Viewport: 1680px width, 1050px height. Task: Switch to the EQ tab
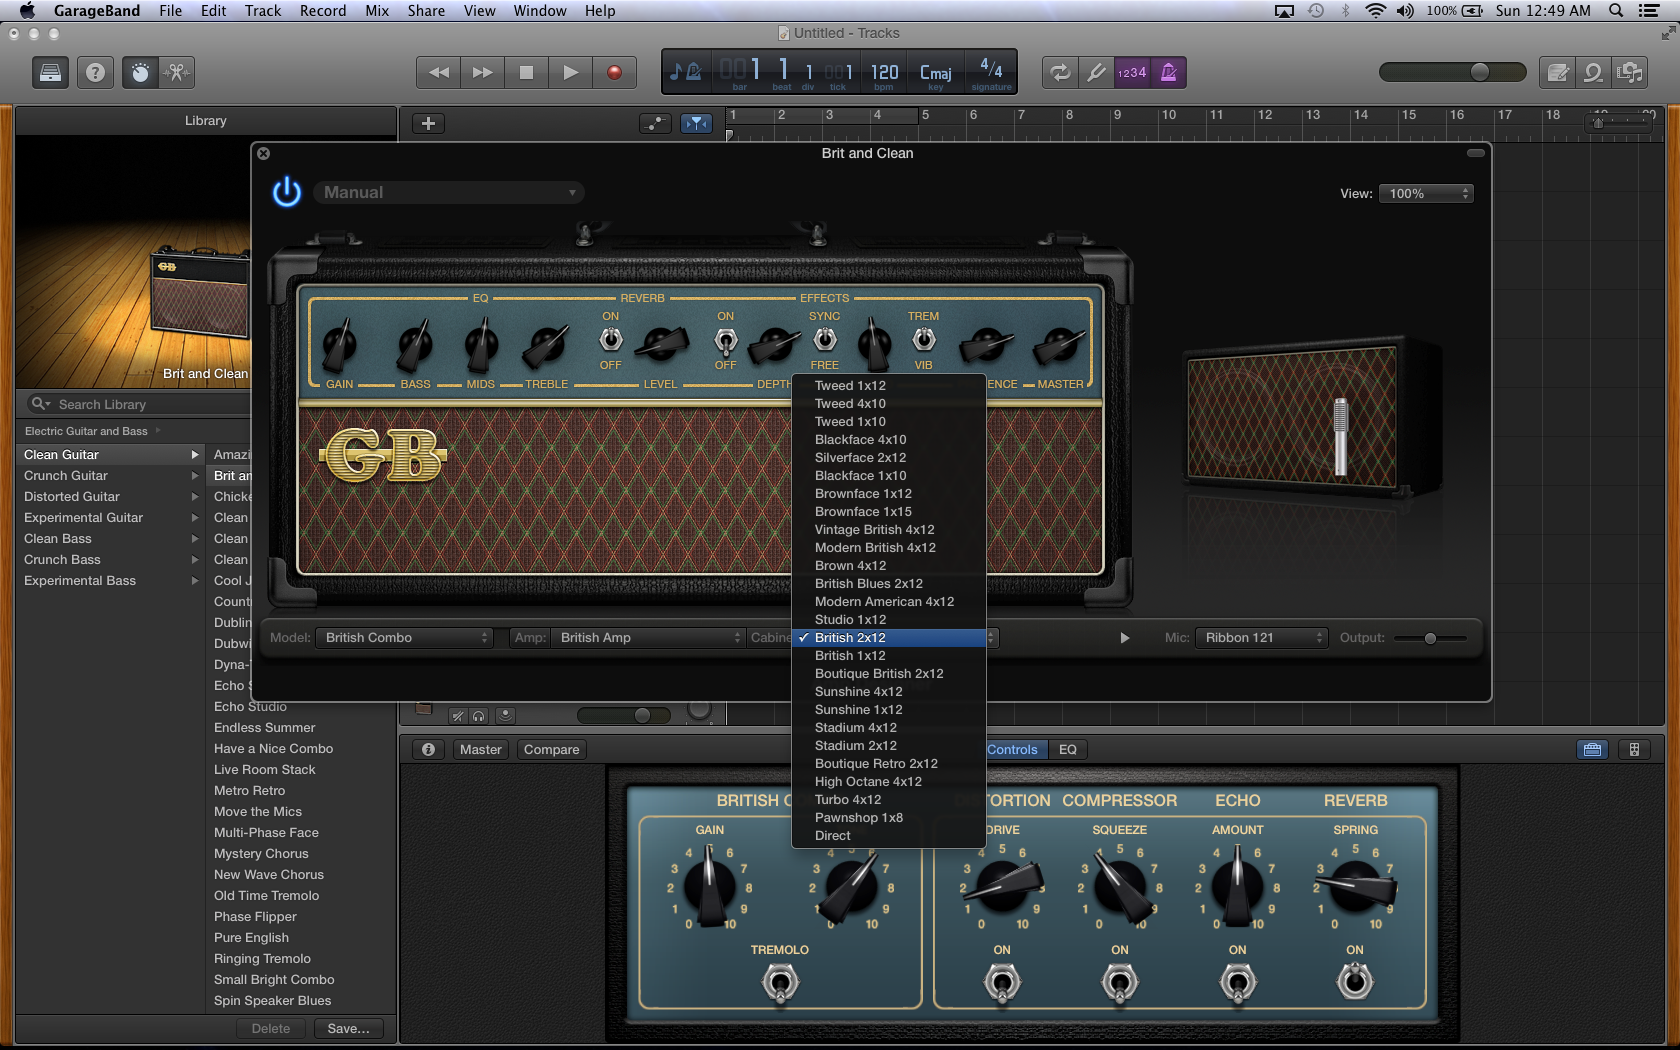pos(1068,749)
